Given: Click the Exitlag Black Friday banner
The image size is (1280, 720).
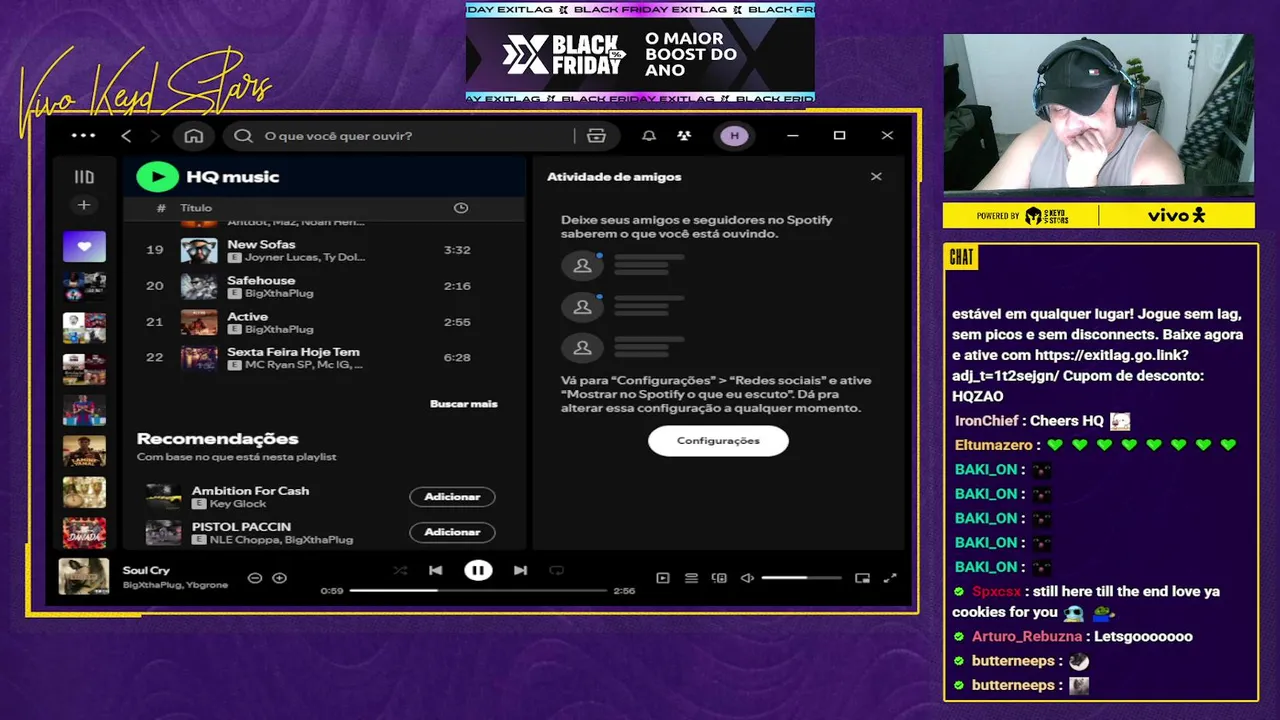Looking at the screenshot, I should point(640,52).
